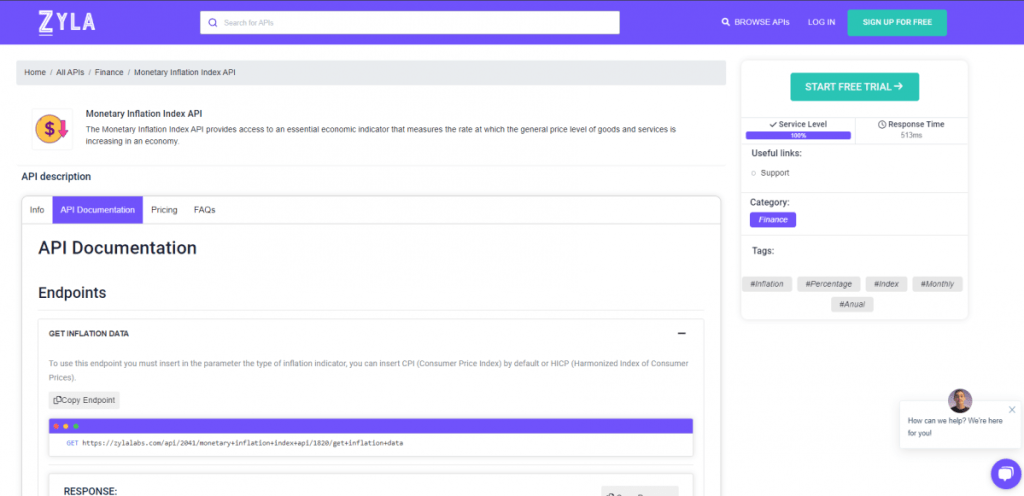This screenshot has height=496, width=1024.
Task: Click the GET endpoint URL text
Action: tap(234, 443)
